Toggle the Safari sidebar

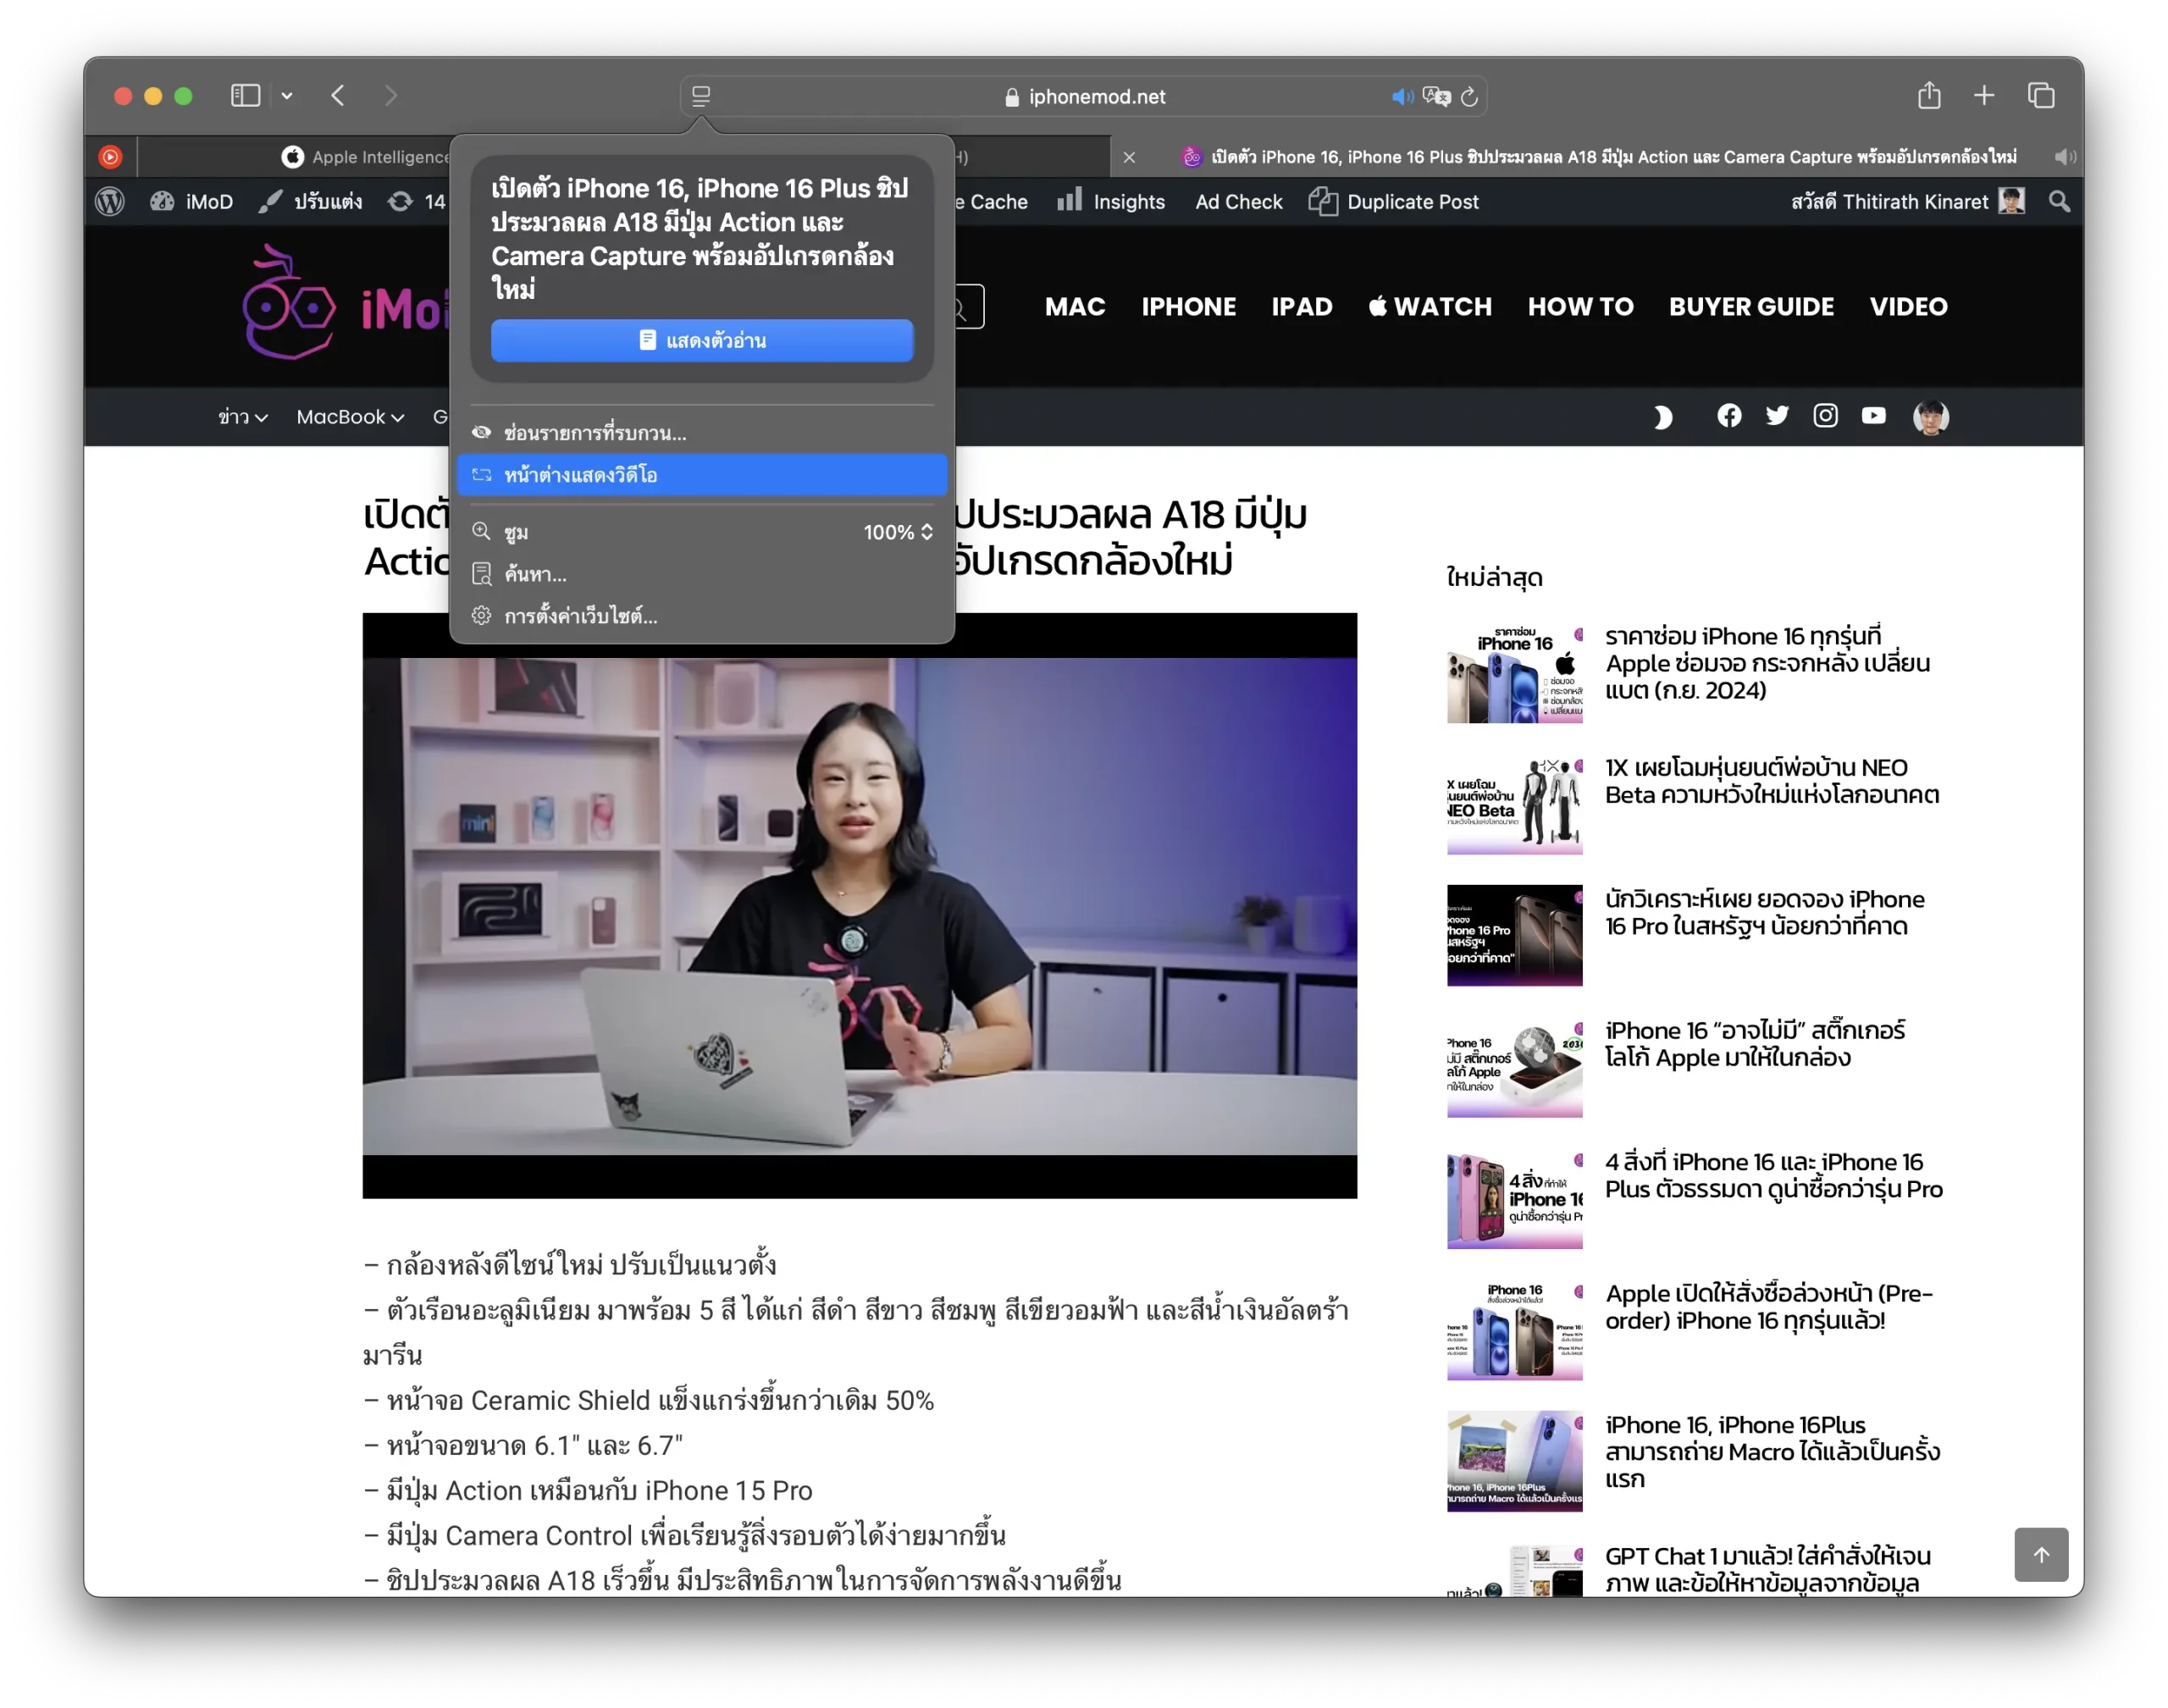[246, 96]
